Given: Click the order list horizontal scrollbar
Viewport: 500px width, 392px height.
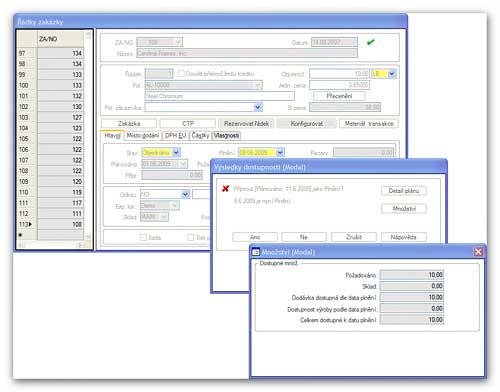Looking at the screenshot, I should pyautogui.click(x=52, y=245).
